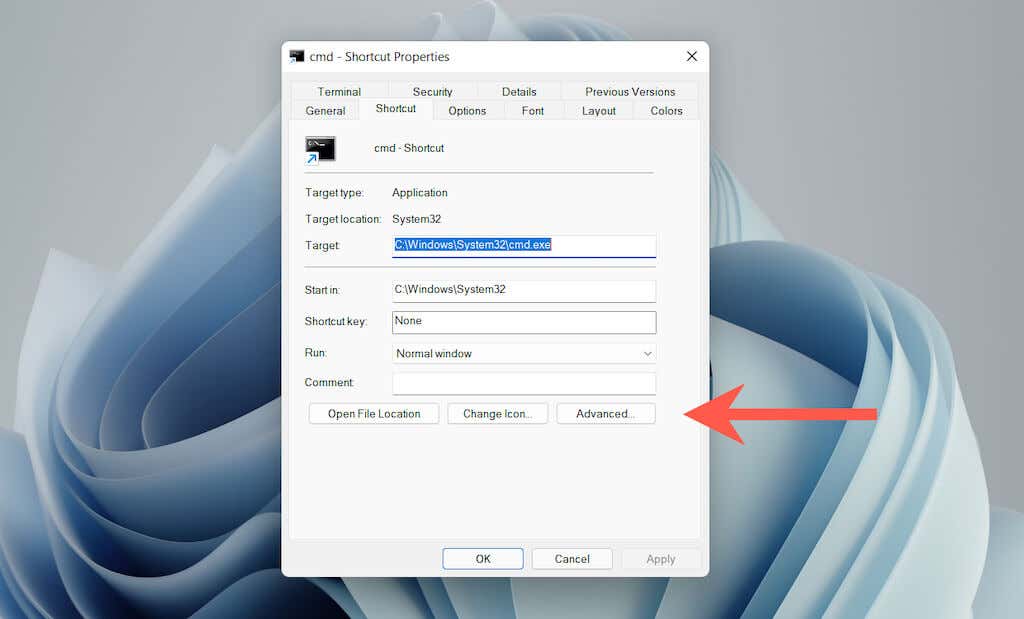Switch to the Terminal tab

pyautogui.click(x=339, y=91)
